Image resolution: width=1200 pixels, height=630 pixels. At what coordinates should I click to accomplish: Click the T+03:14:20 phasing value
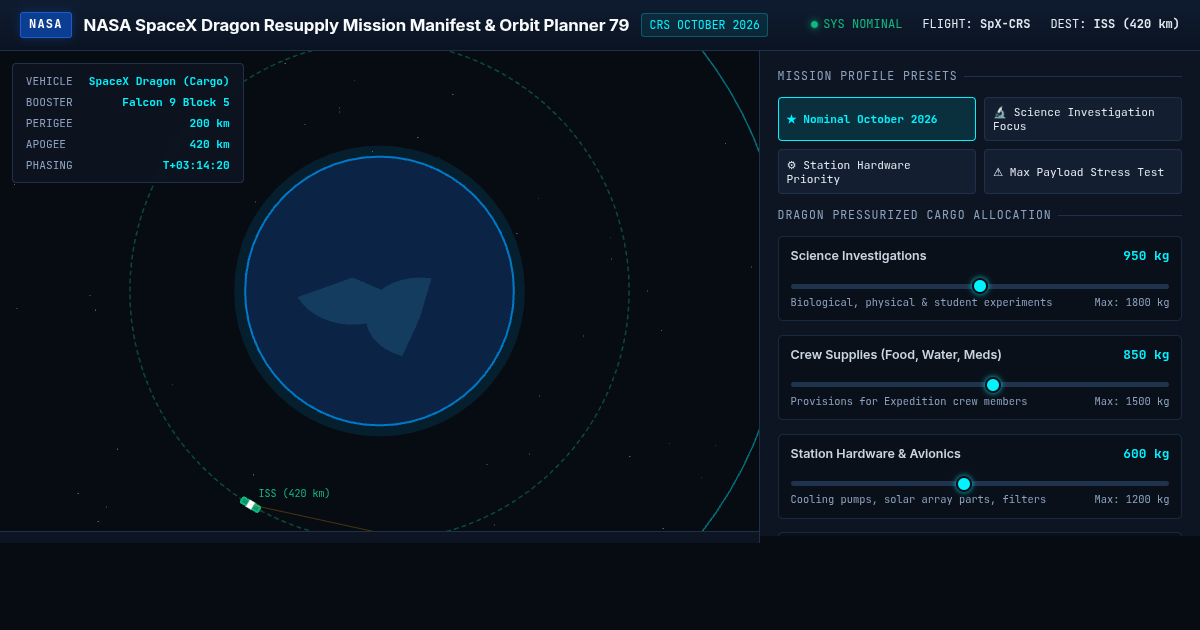[196, 166]
